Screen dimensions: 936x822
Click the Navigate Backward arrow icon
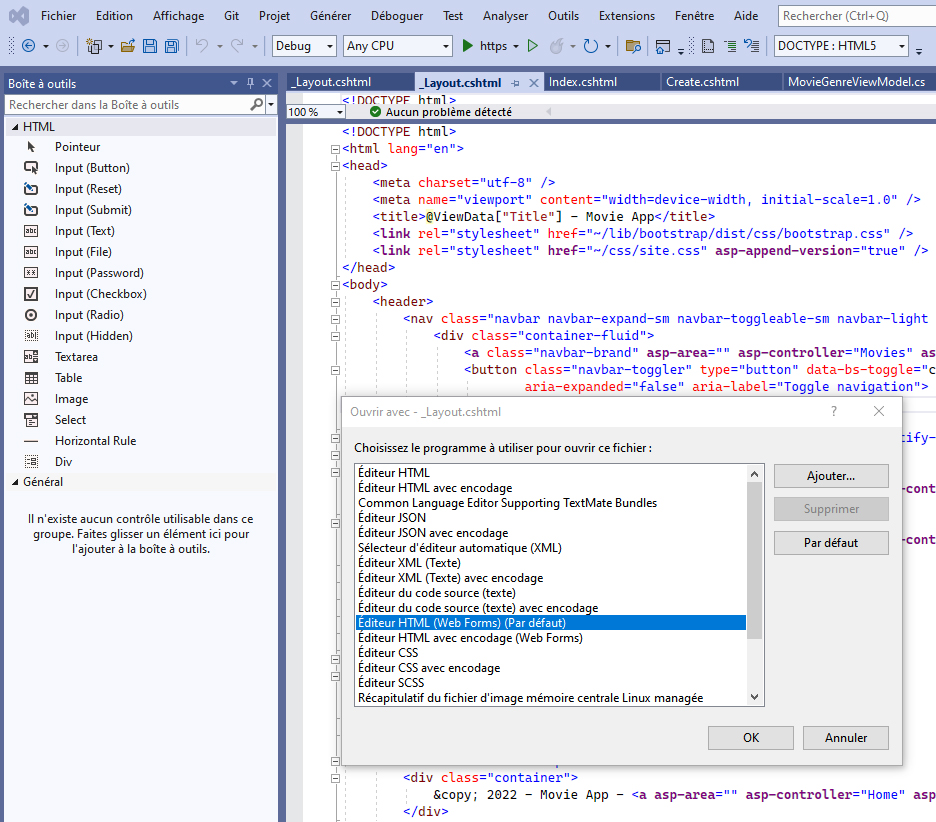point(28,46)
